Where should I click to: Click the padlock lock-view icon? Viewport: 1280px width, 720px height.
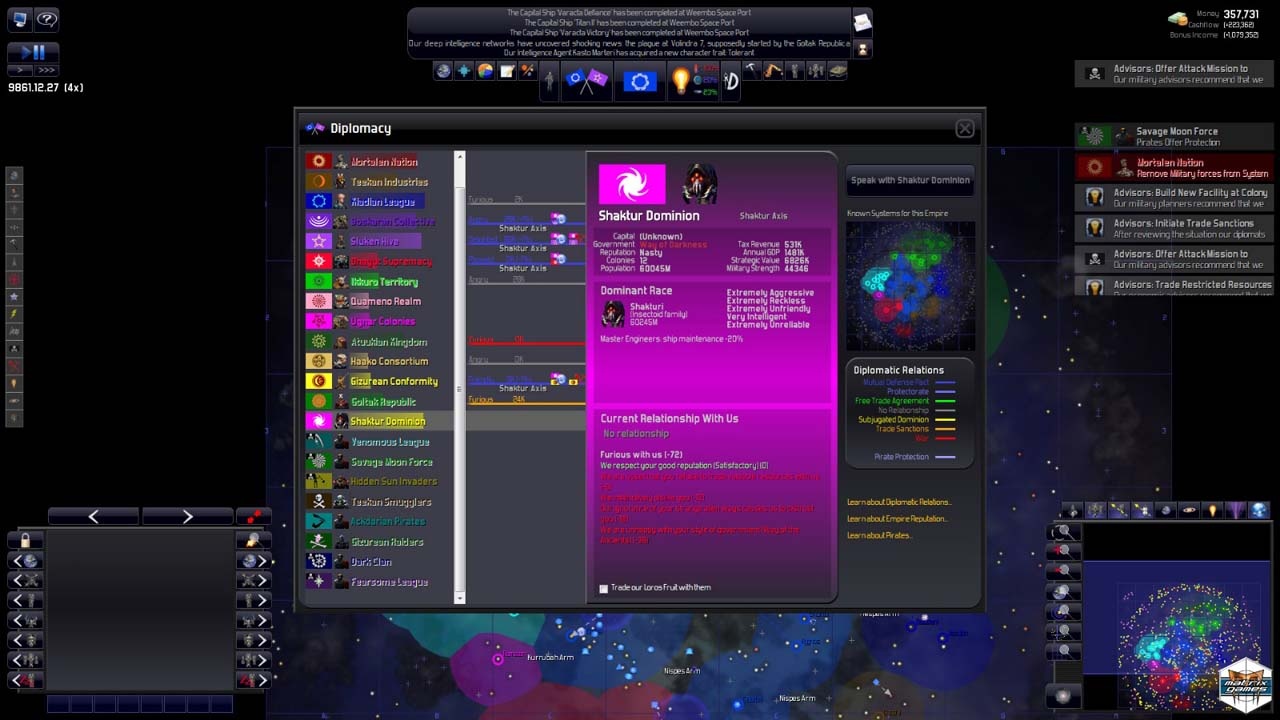pyautogui.click(x=25, y=540)
